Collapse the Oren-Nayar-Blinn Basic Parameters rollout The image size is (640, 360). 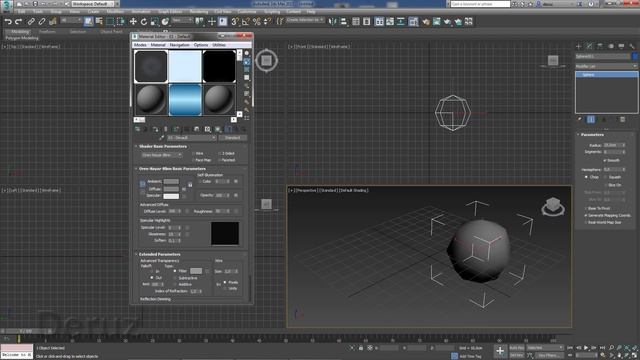coord(136,169)
